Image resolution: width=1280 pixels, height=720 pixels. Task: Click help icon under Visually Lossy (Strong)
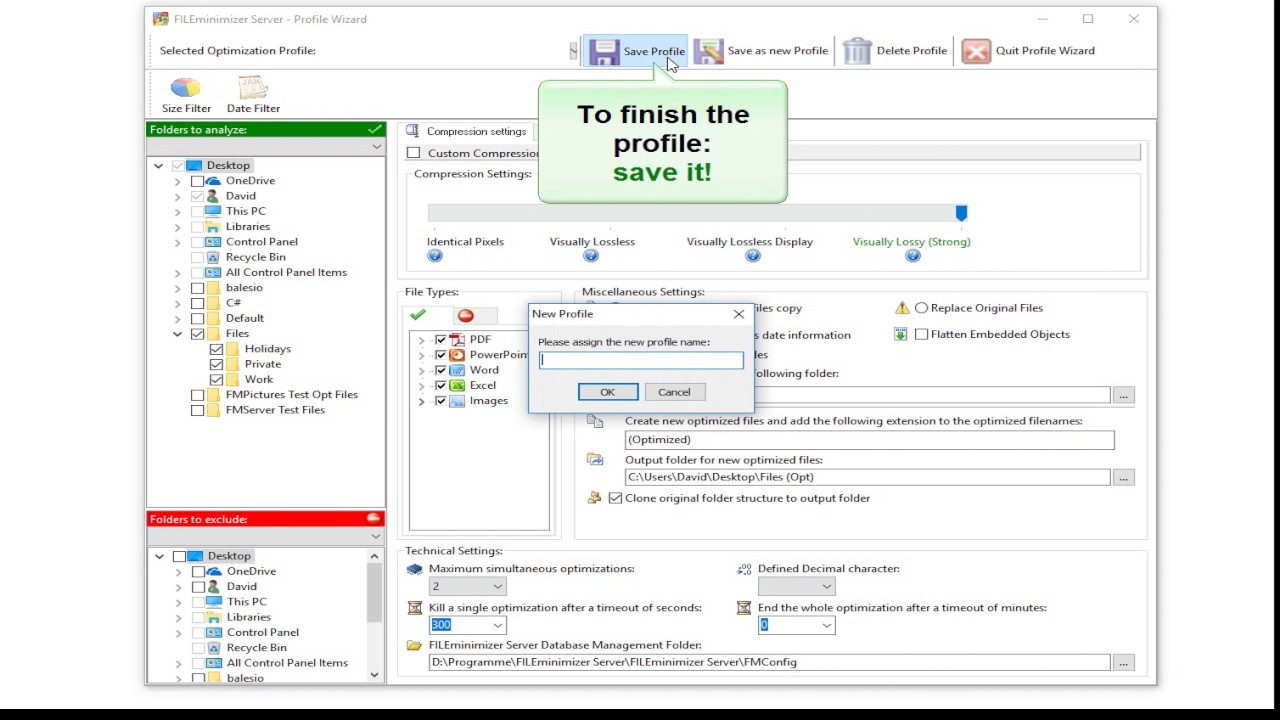coord(913,256)
